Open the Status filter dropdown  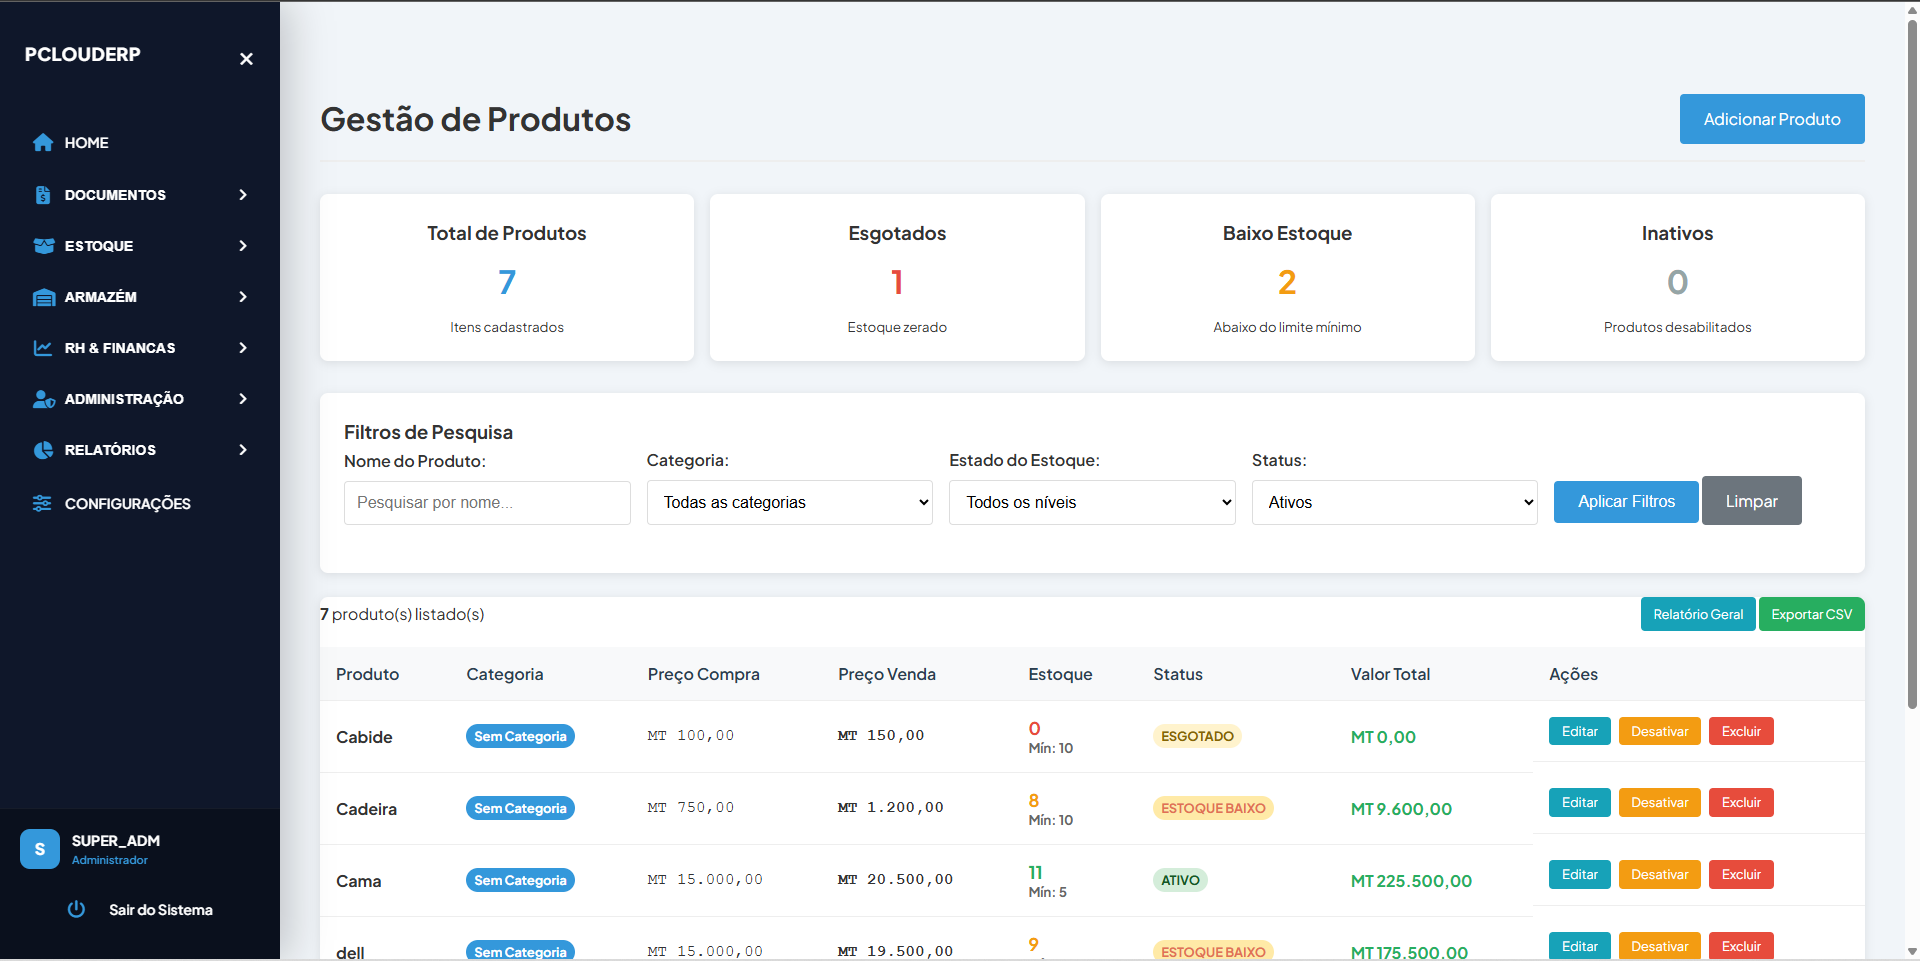(x=1394, y=502)
